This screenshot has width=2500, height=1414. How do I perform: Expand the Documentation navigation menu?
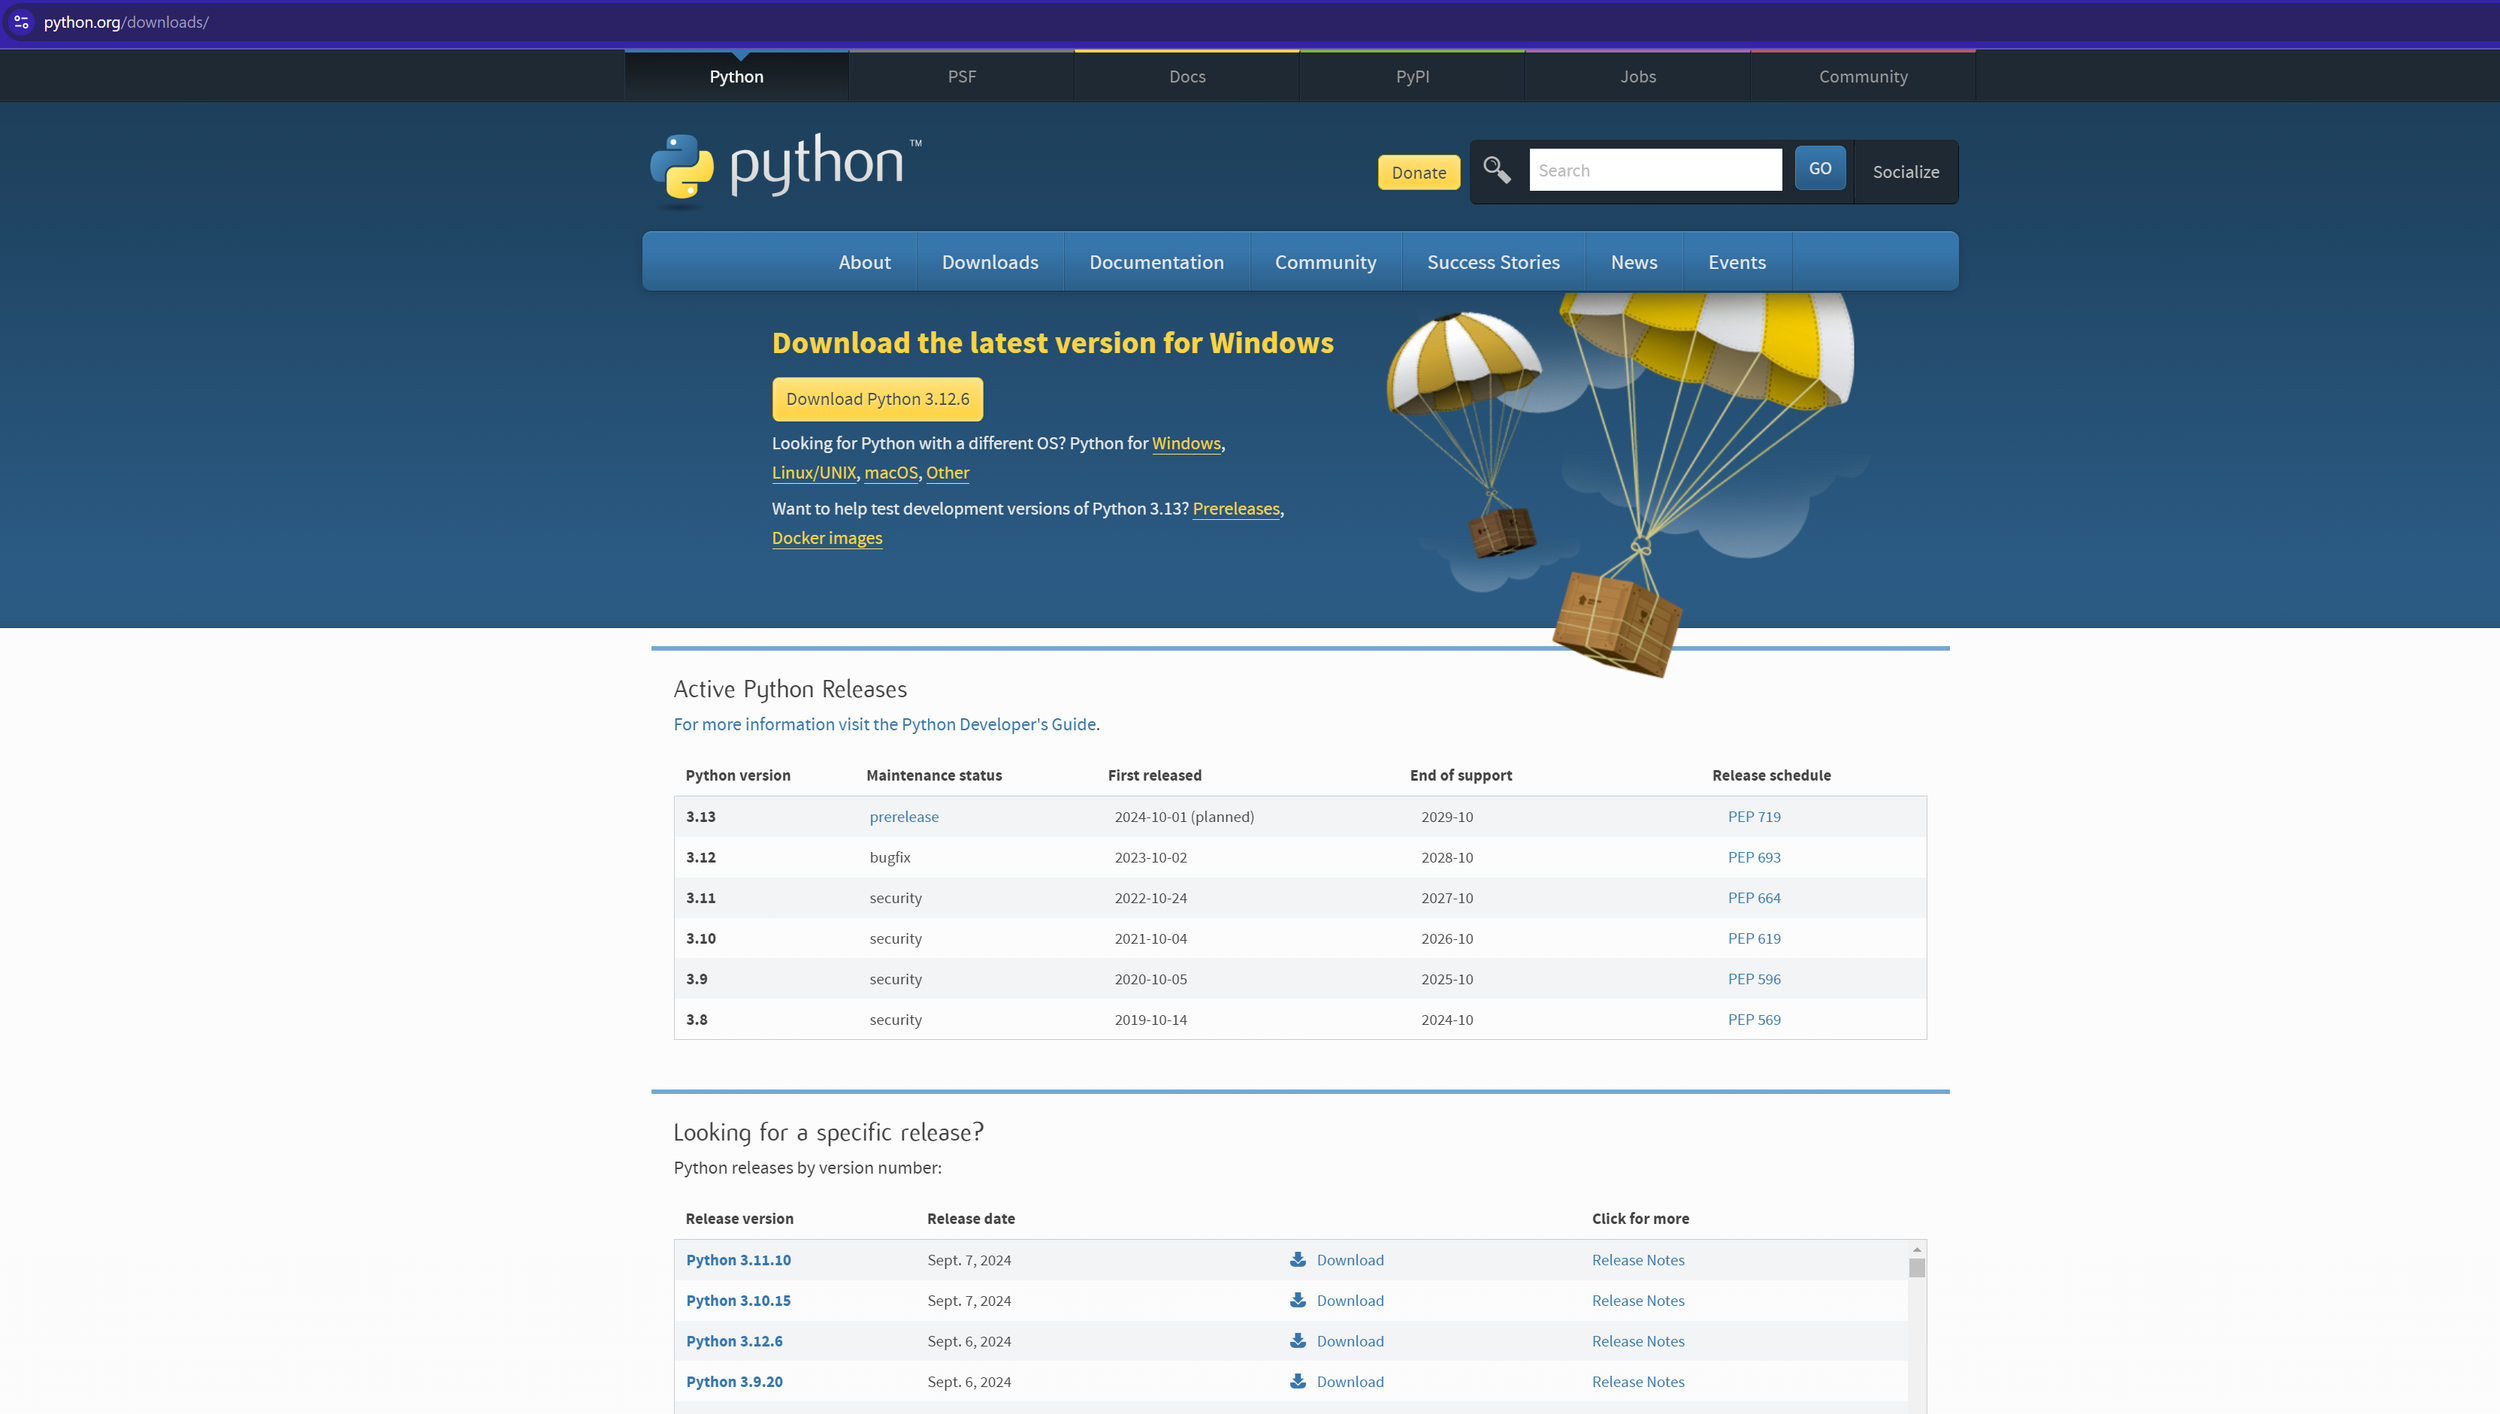click(x=1156, y=262)
